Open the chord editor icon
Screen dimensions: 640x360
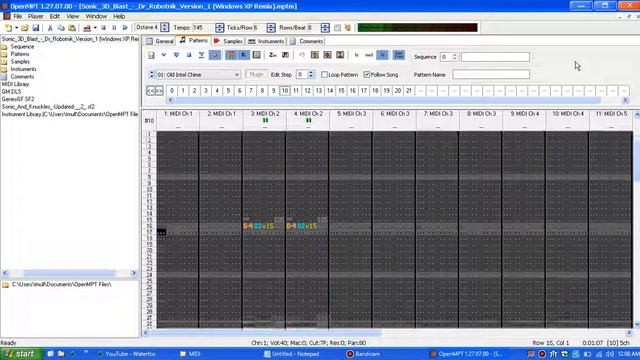[x=285, y=55]
